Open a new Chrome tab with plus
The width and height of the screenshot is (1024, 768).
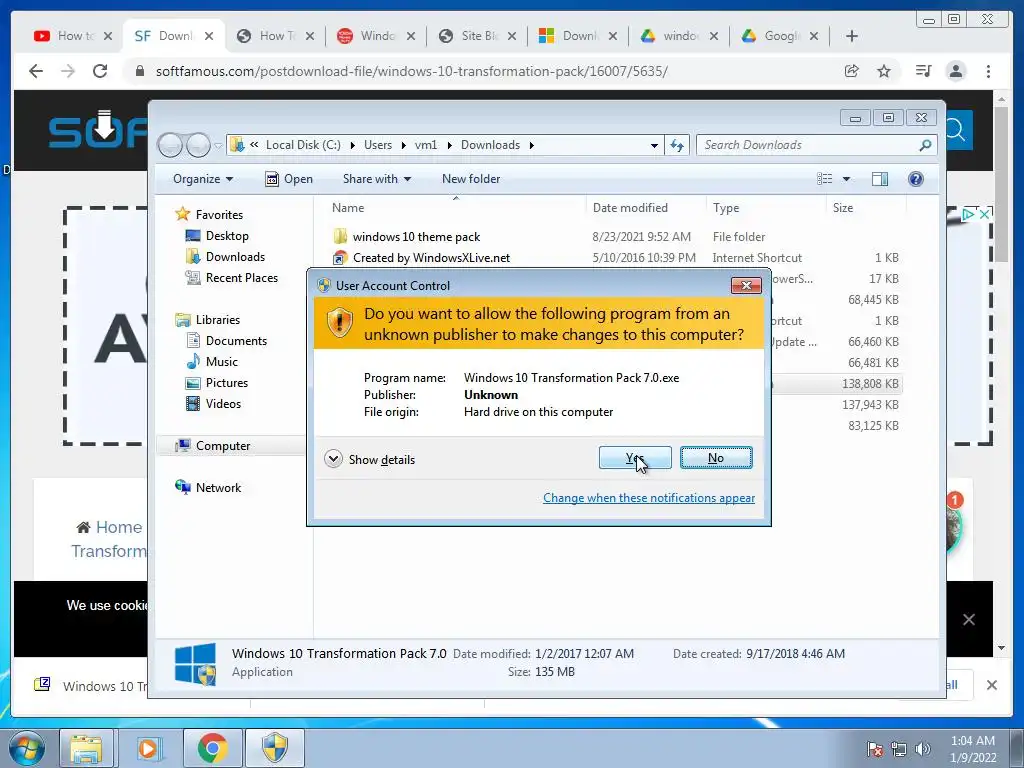[852, 36]
